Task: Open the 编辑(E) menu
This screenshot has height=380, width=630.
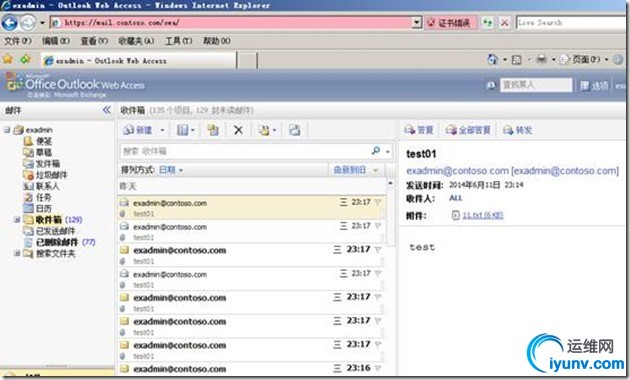Action: click(56, 41)
